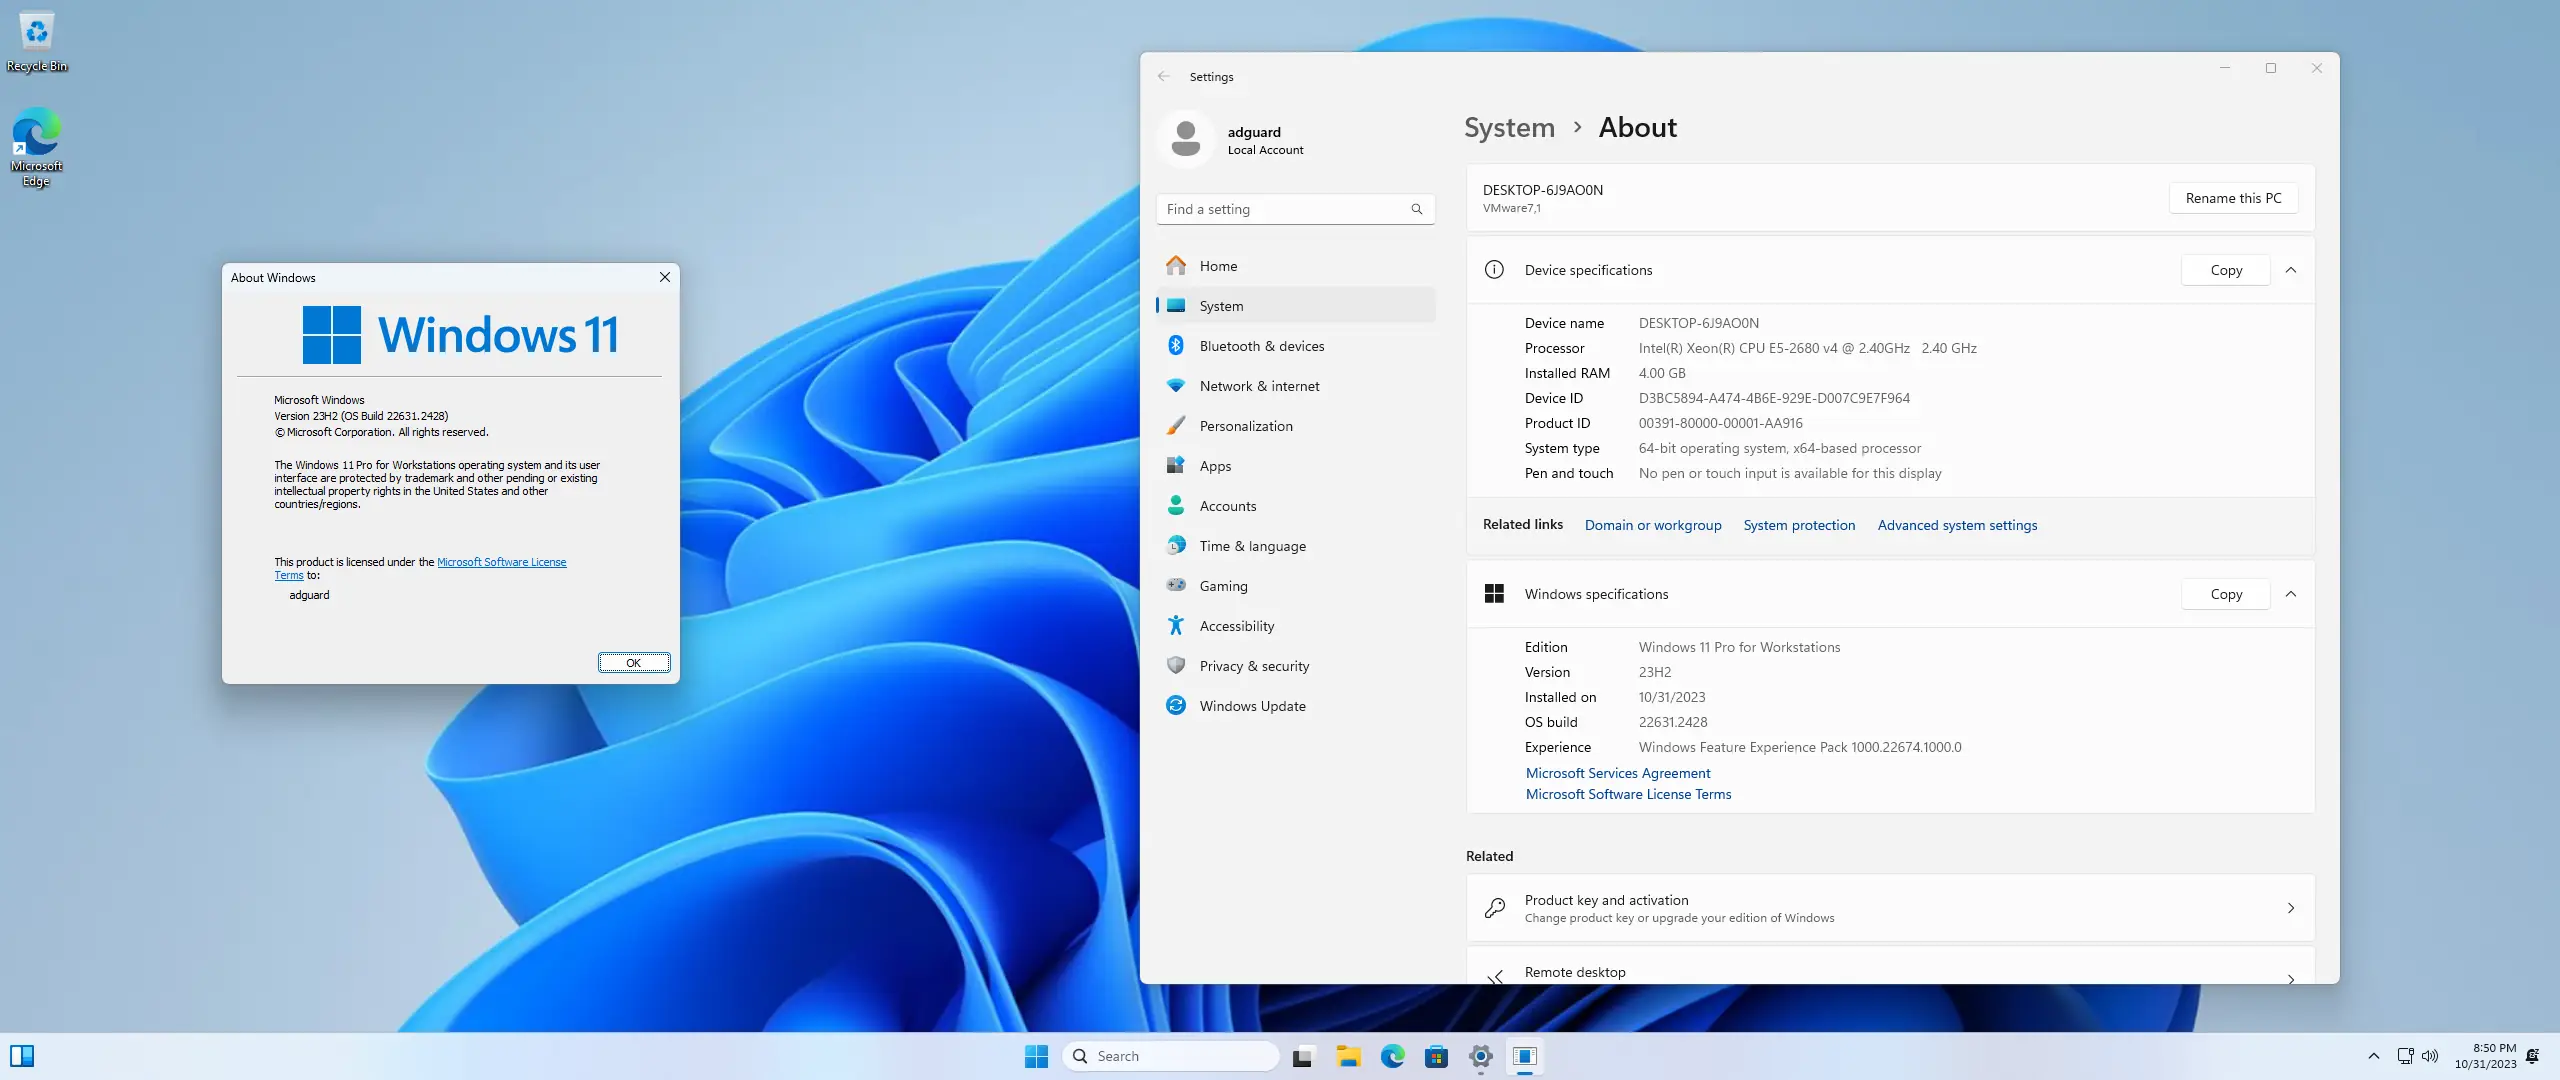The width and height of the screenshot is (2560, 1080).
Task: Open Privacy & security settings
Action: click(1253, 666)
